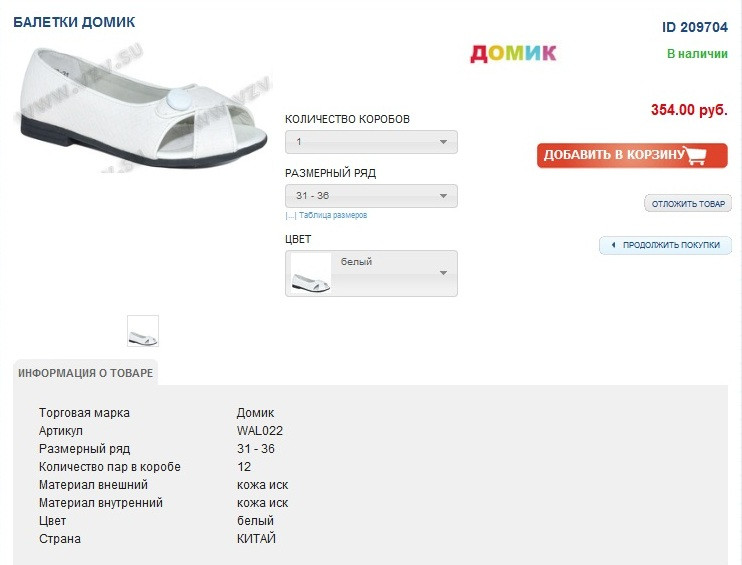Select the белый color option text

point(356,262)
